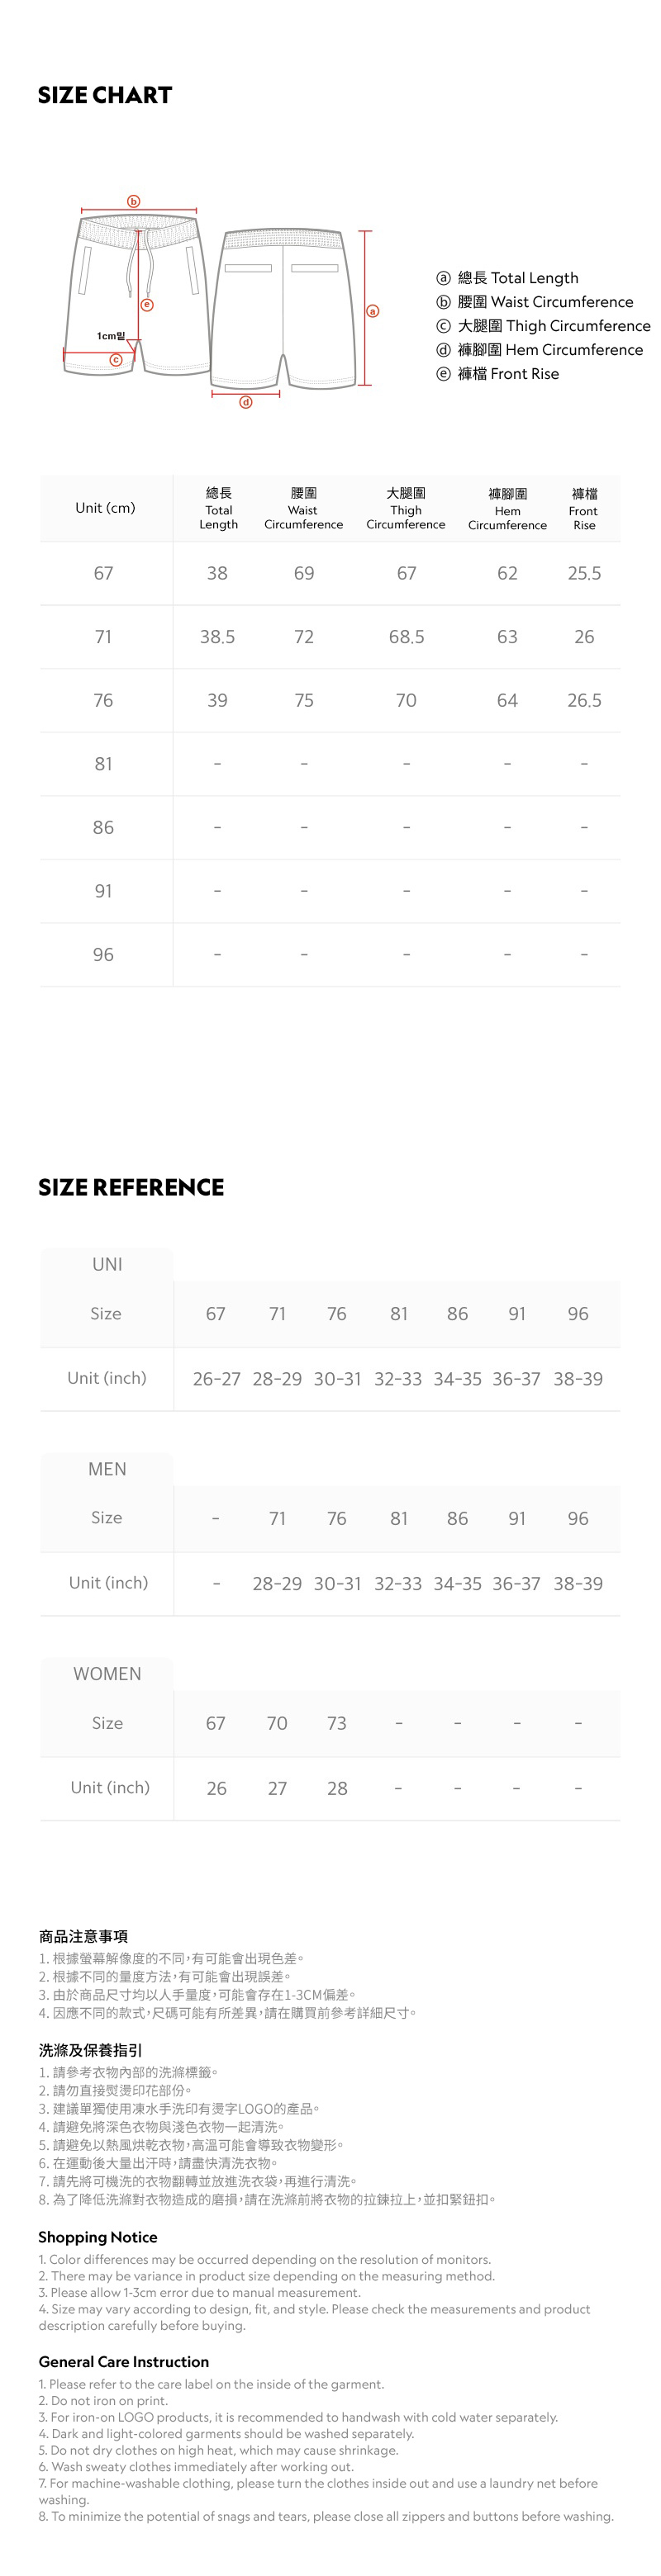
Task: Click the UNI size reference label
Action: [x=107, y=1264]
